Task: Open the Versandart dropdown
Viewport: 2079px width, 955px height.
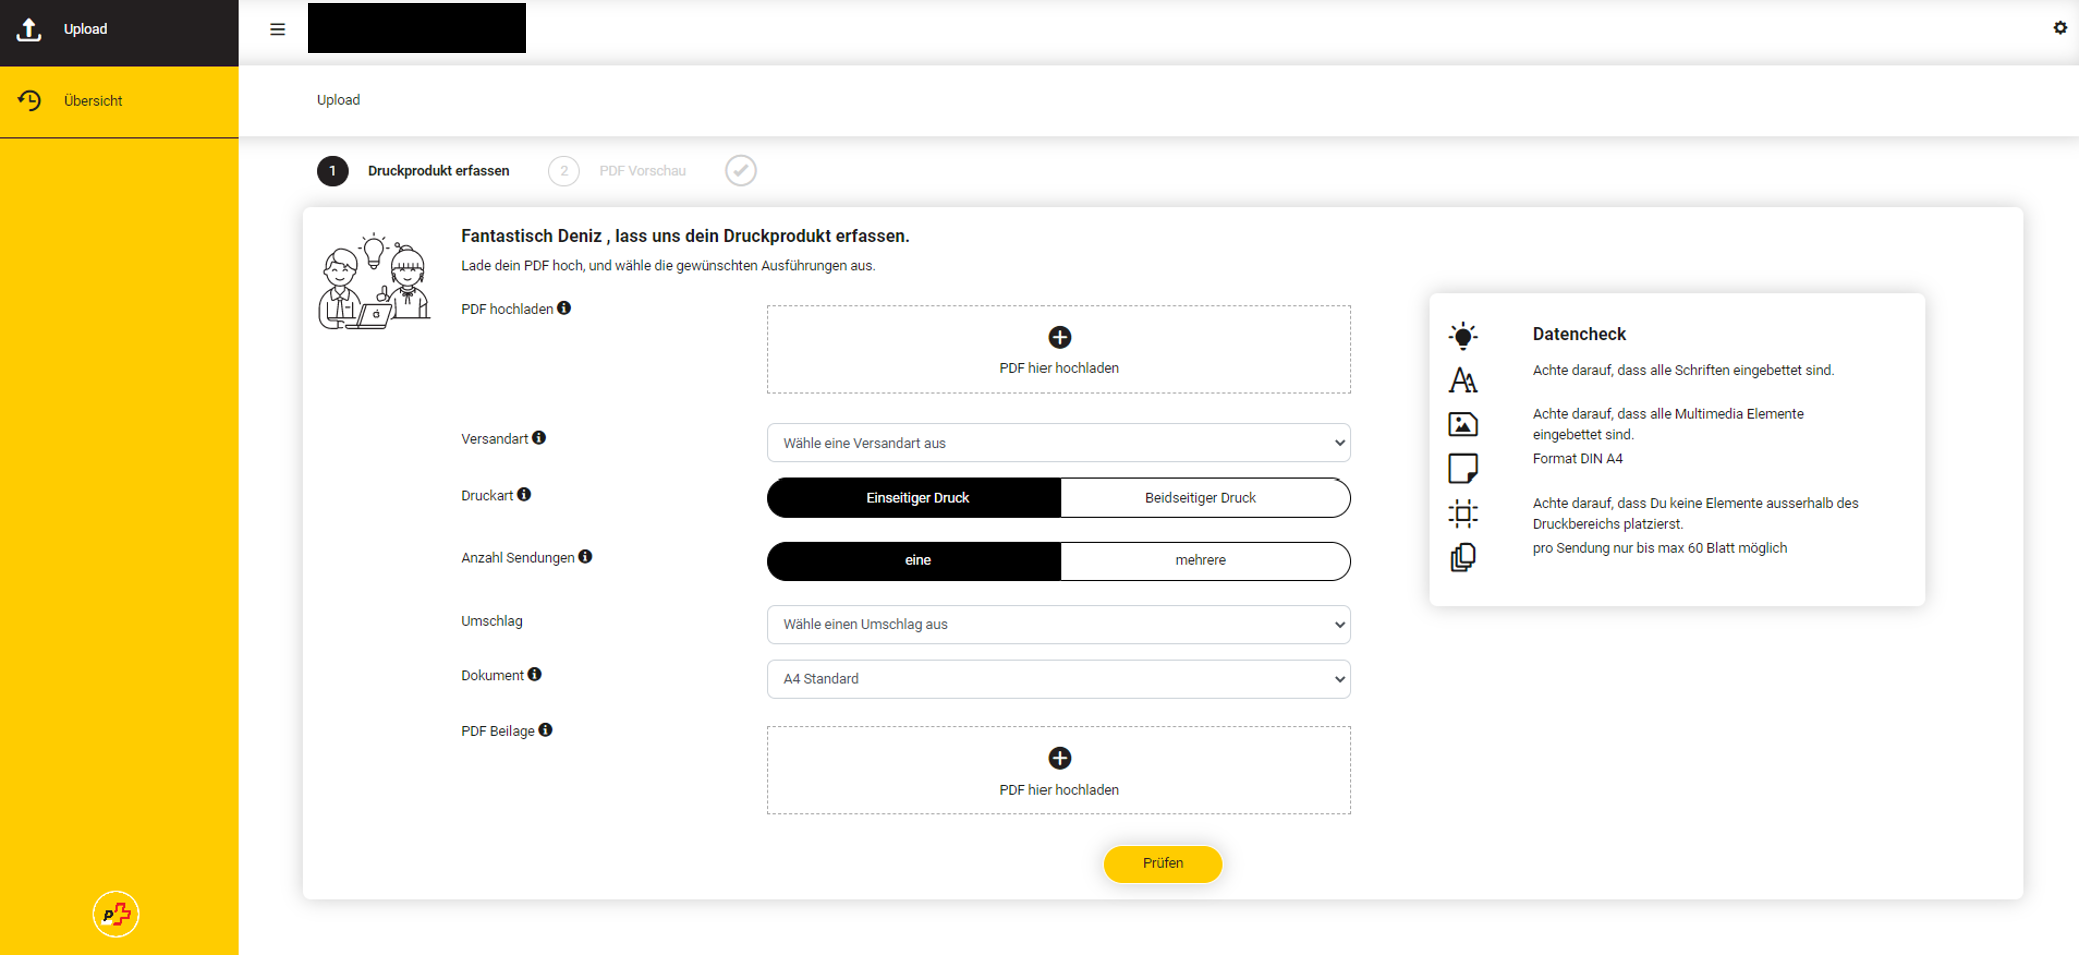Action: click(x=1058, y=443)
